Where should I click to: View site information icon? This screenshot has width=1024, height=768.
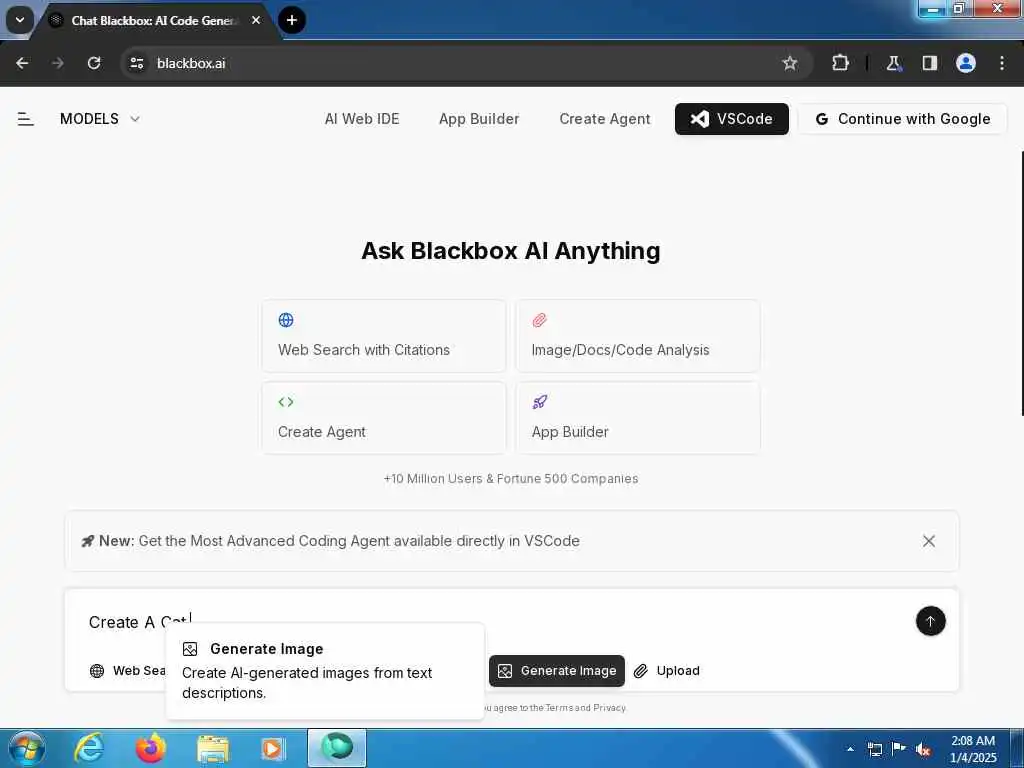point(136,63)
